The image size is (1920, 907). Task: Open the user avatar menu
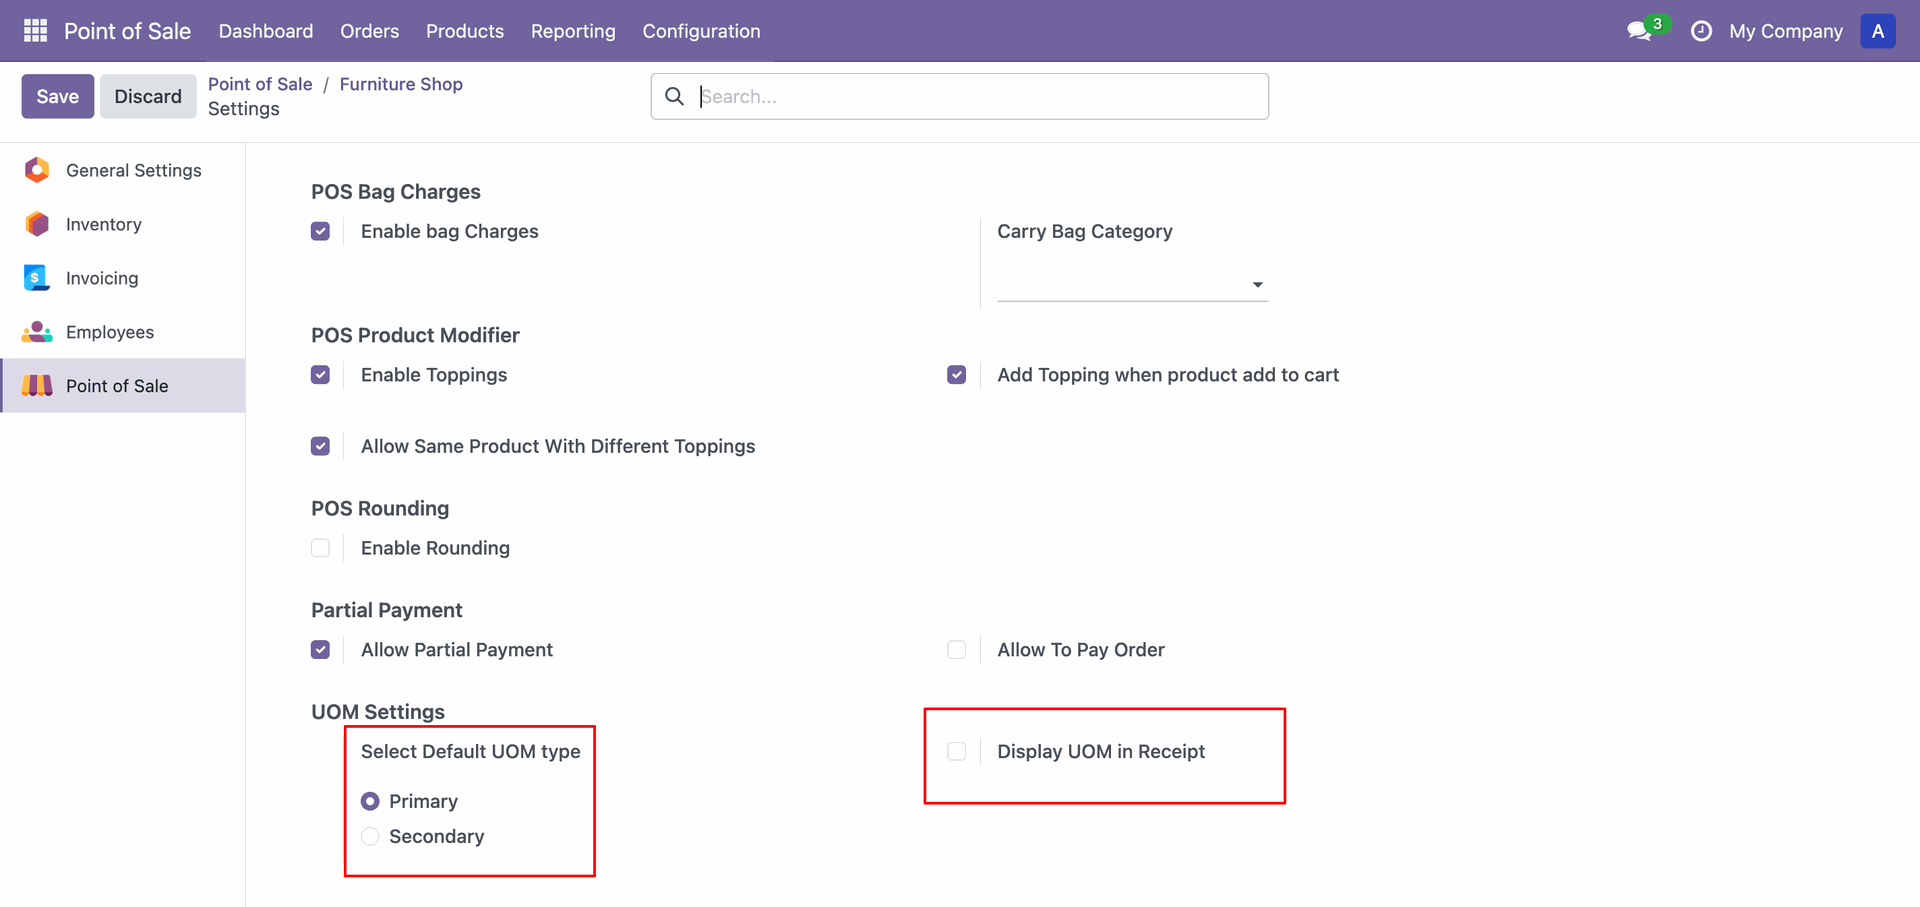pos(1877,31)
